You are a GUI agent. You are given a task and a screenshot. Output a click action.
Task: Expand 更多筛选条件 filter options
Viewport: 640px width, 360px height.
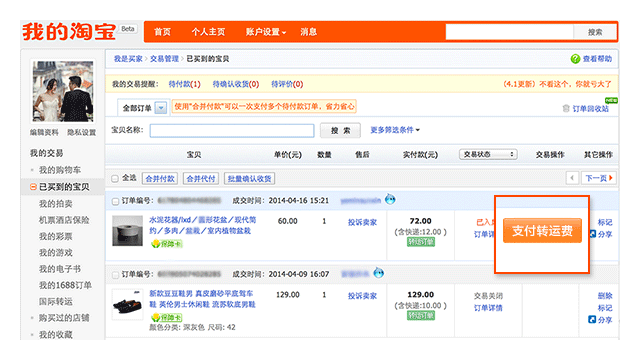coord(395,130)
